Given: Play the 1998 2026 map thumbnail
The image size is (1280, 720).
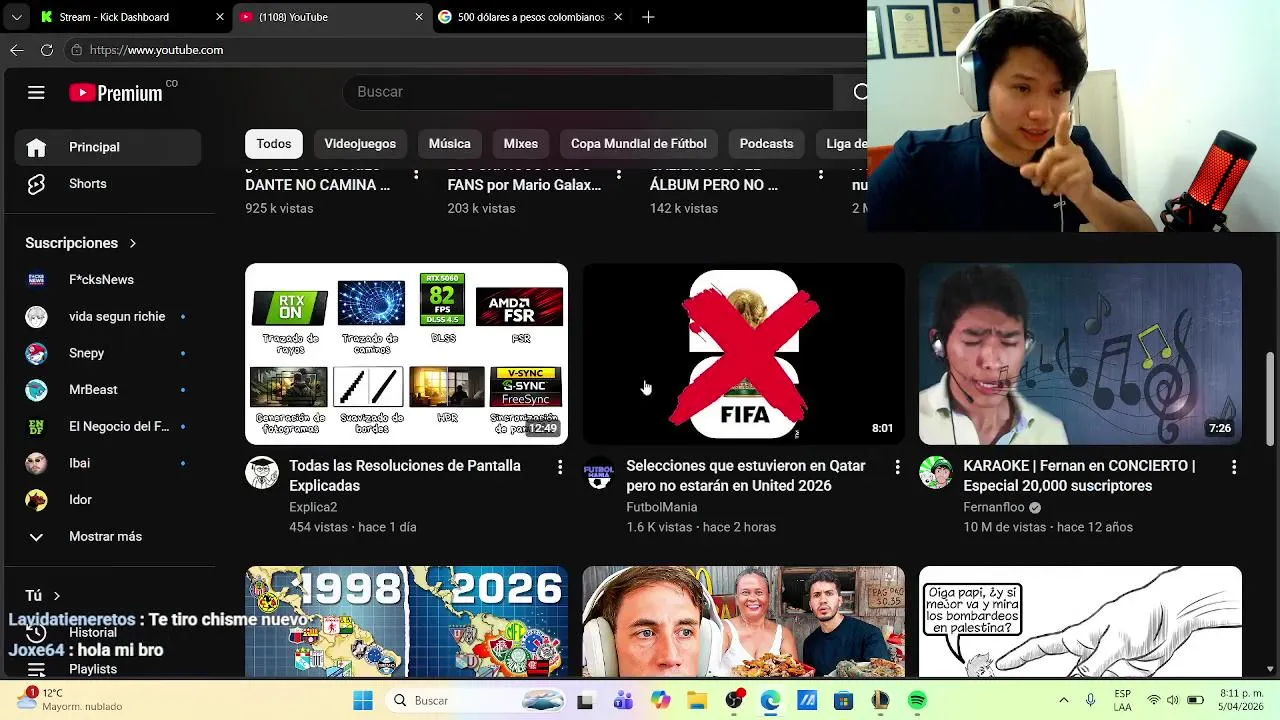Looking at the screenshot, I should (x=406, y=622).
